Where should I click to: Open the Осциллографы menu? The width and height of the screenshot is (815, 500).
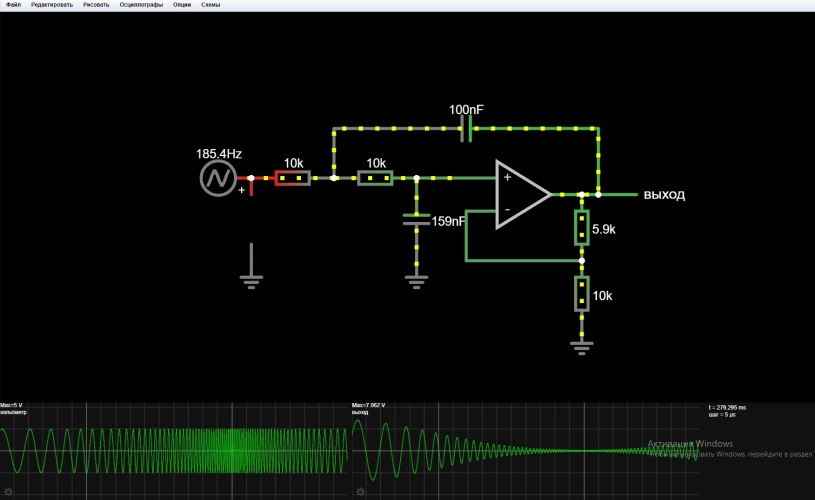pyautogui.click(x=141, y=5)
